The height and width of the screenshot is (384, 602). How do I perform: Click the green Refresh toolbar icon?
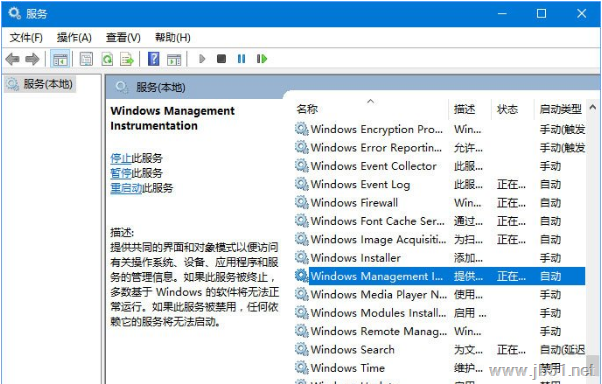(107, 59)
